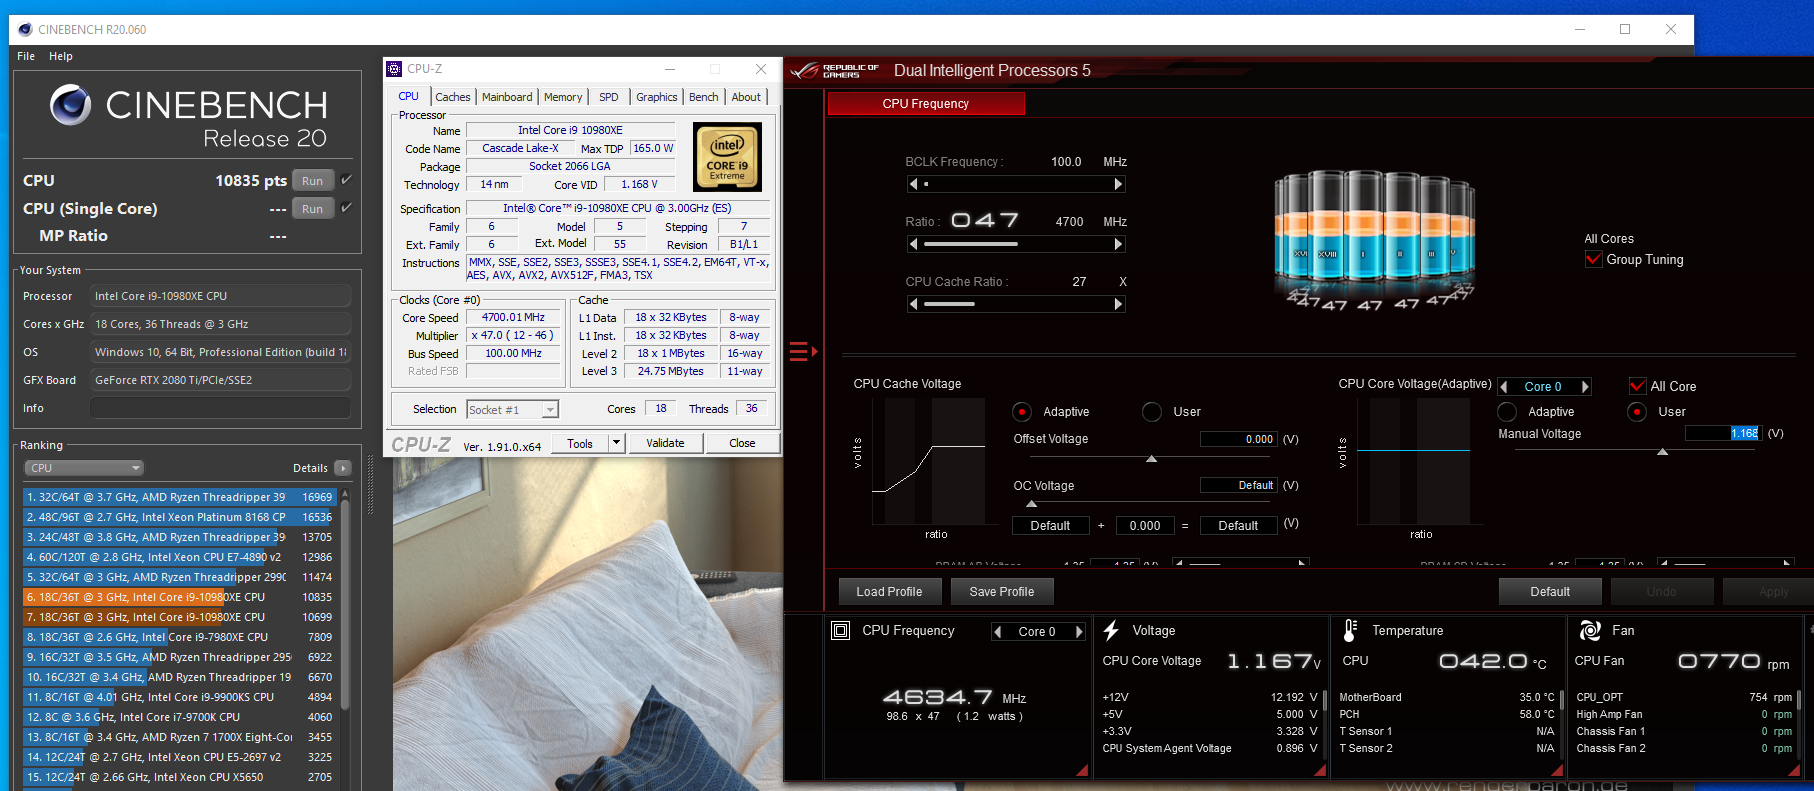Click the Default button in DIP5 bottom bar

click(x=1550, y=592)
